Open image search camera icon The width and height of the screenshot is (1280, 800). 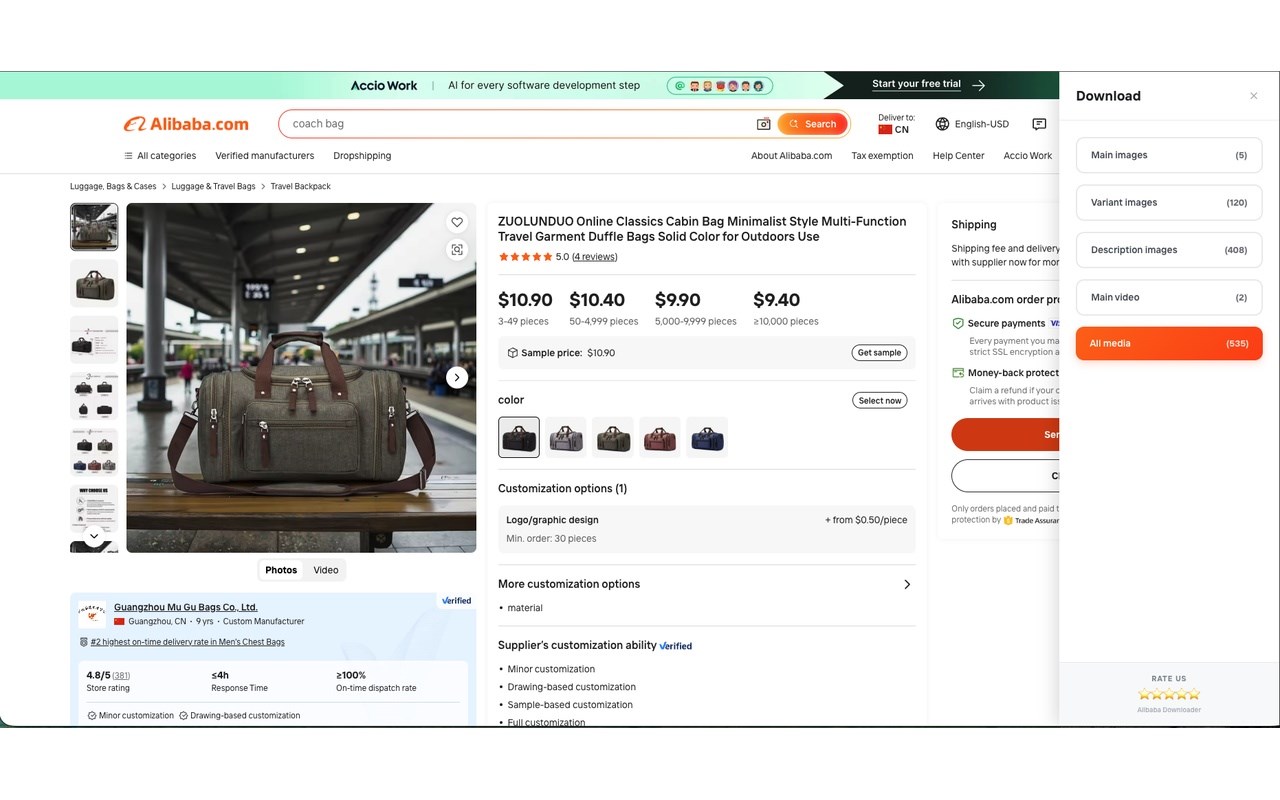tap(764, 124)
